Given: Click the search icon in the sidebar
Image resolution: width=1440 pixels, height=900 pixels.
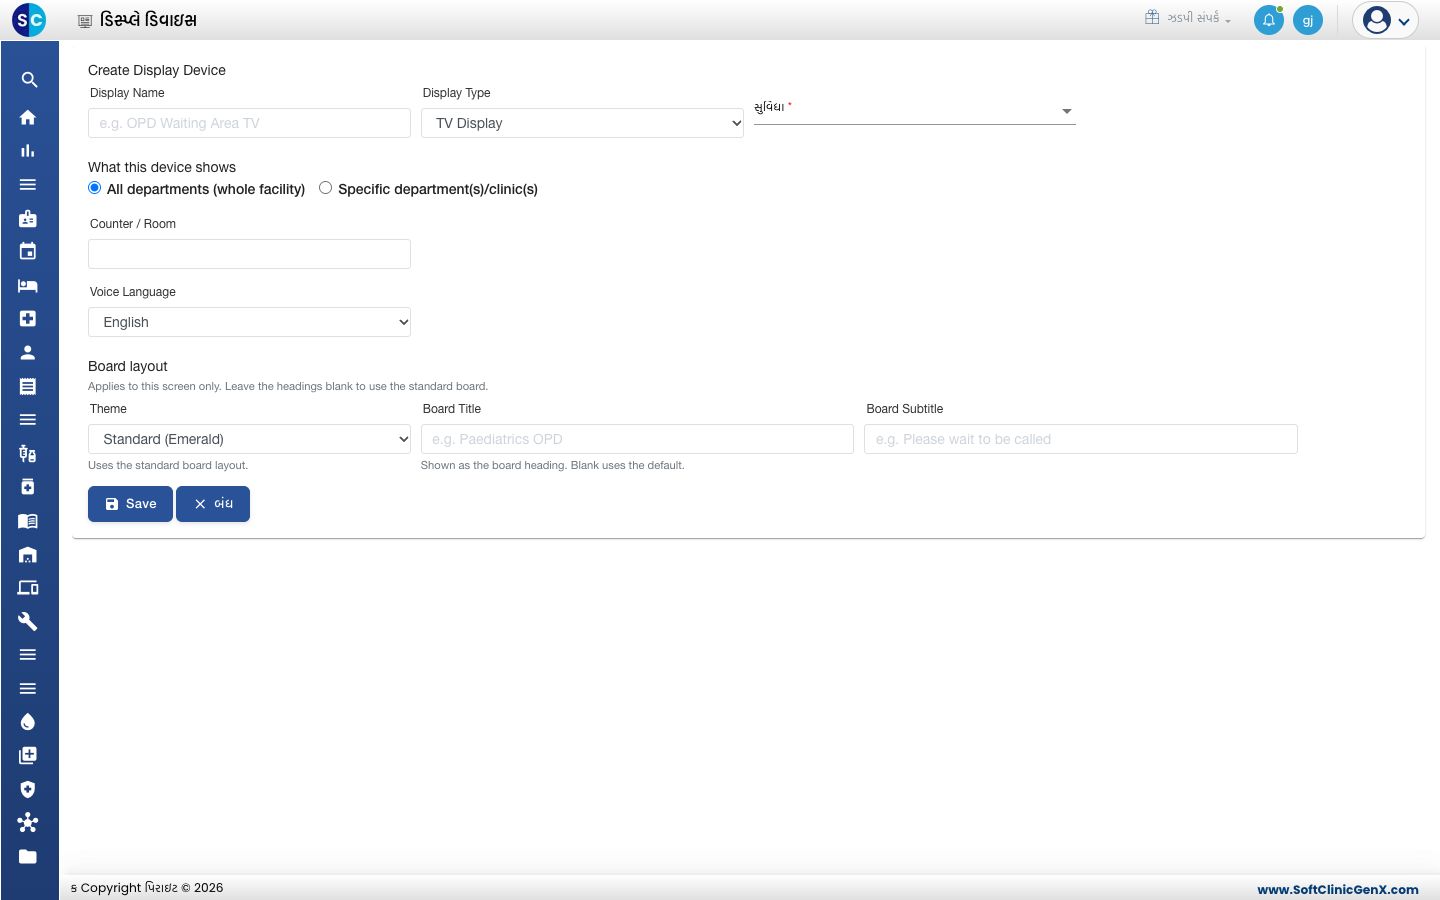Looking at the screenshot, I should tap(29, 80).
